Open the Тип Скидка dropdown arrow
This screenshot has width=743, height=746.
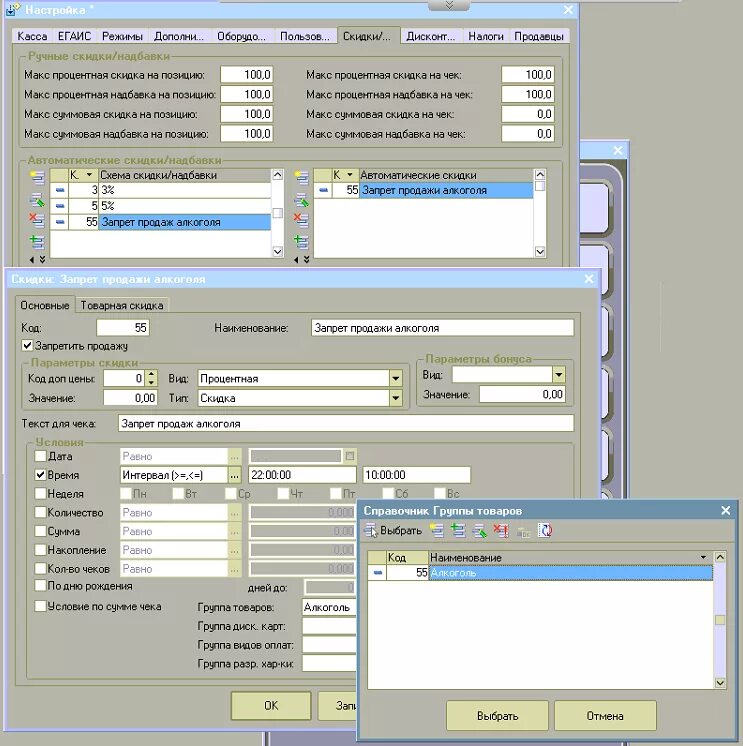click(396, 398)
